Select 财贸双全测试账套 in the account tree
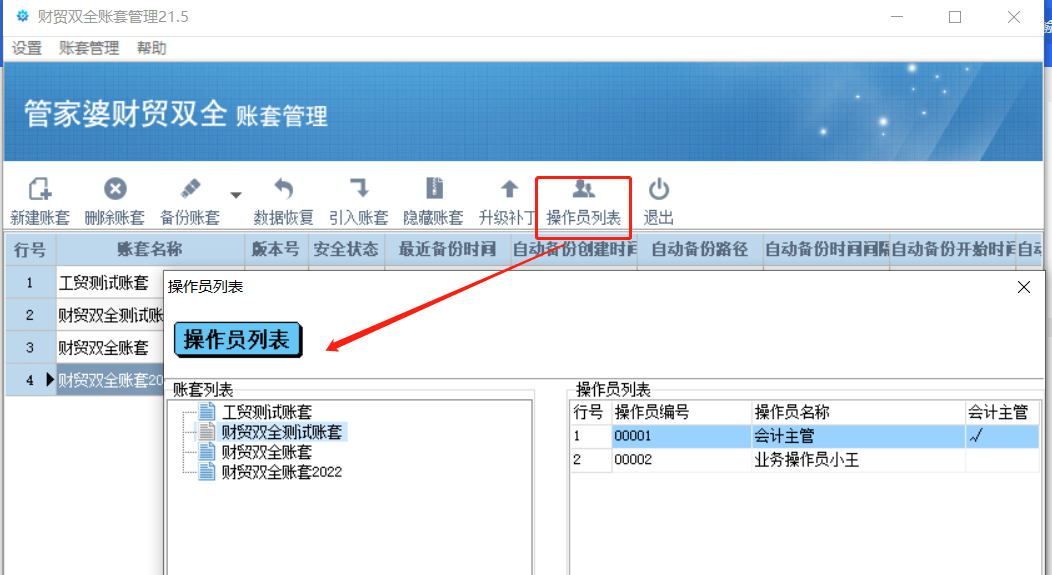Viewport: 1052px width, 575px height. coord(282,432)
